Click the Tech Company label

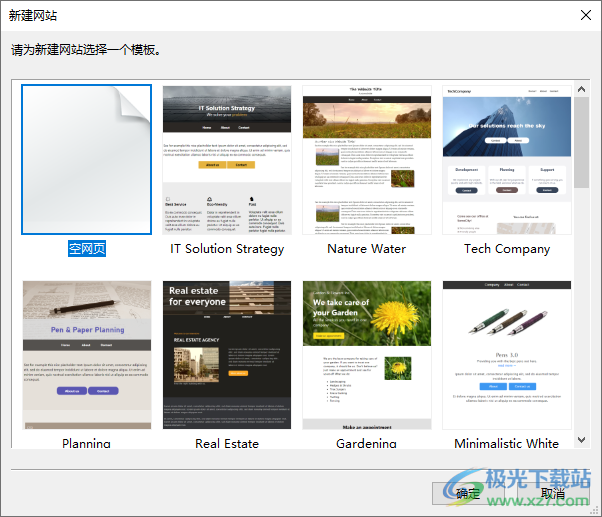point(507,249)
